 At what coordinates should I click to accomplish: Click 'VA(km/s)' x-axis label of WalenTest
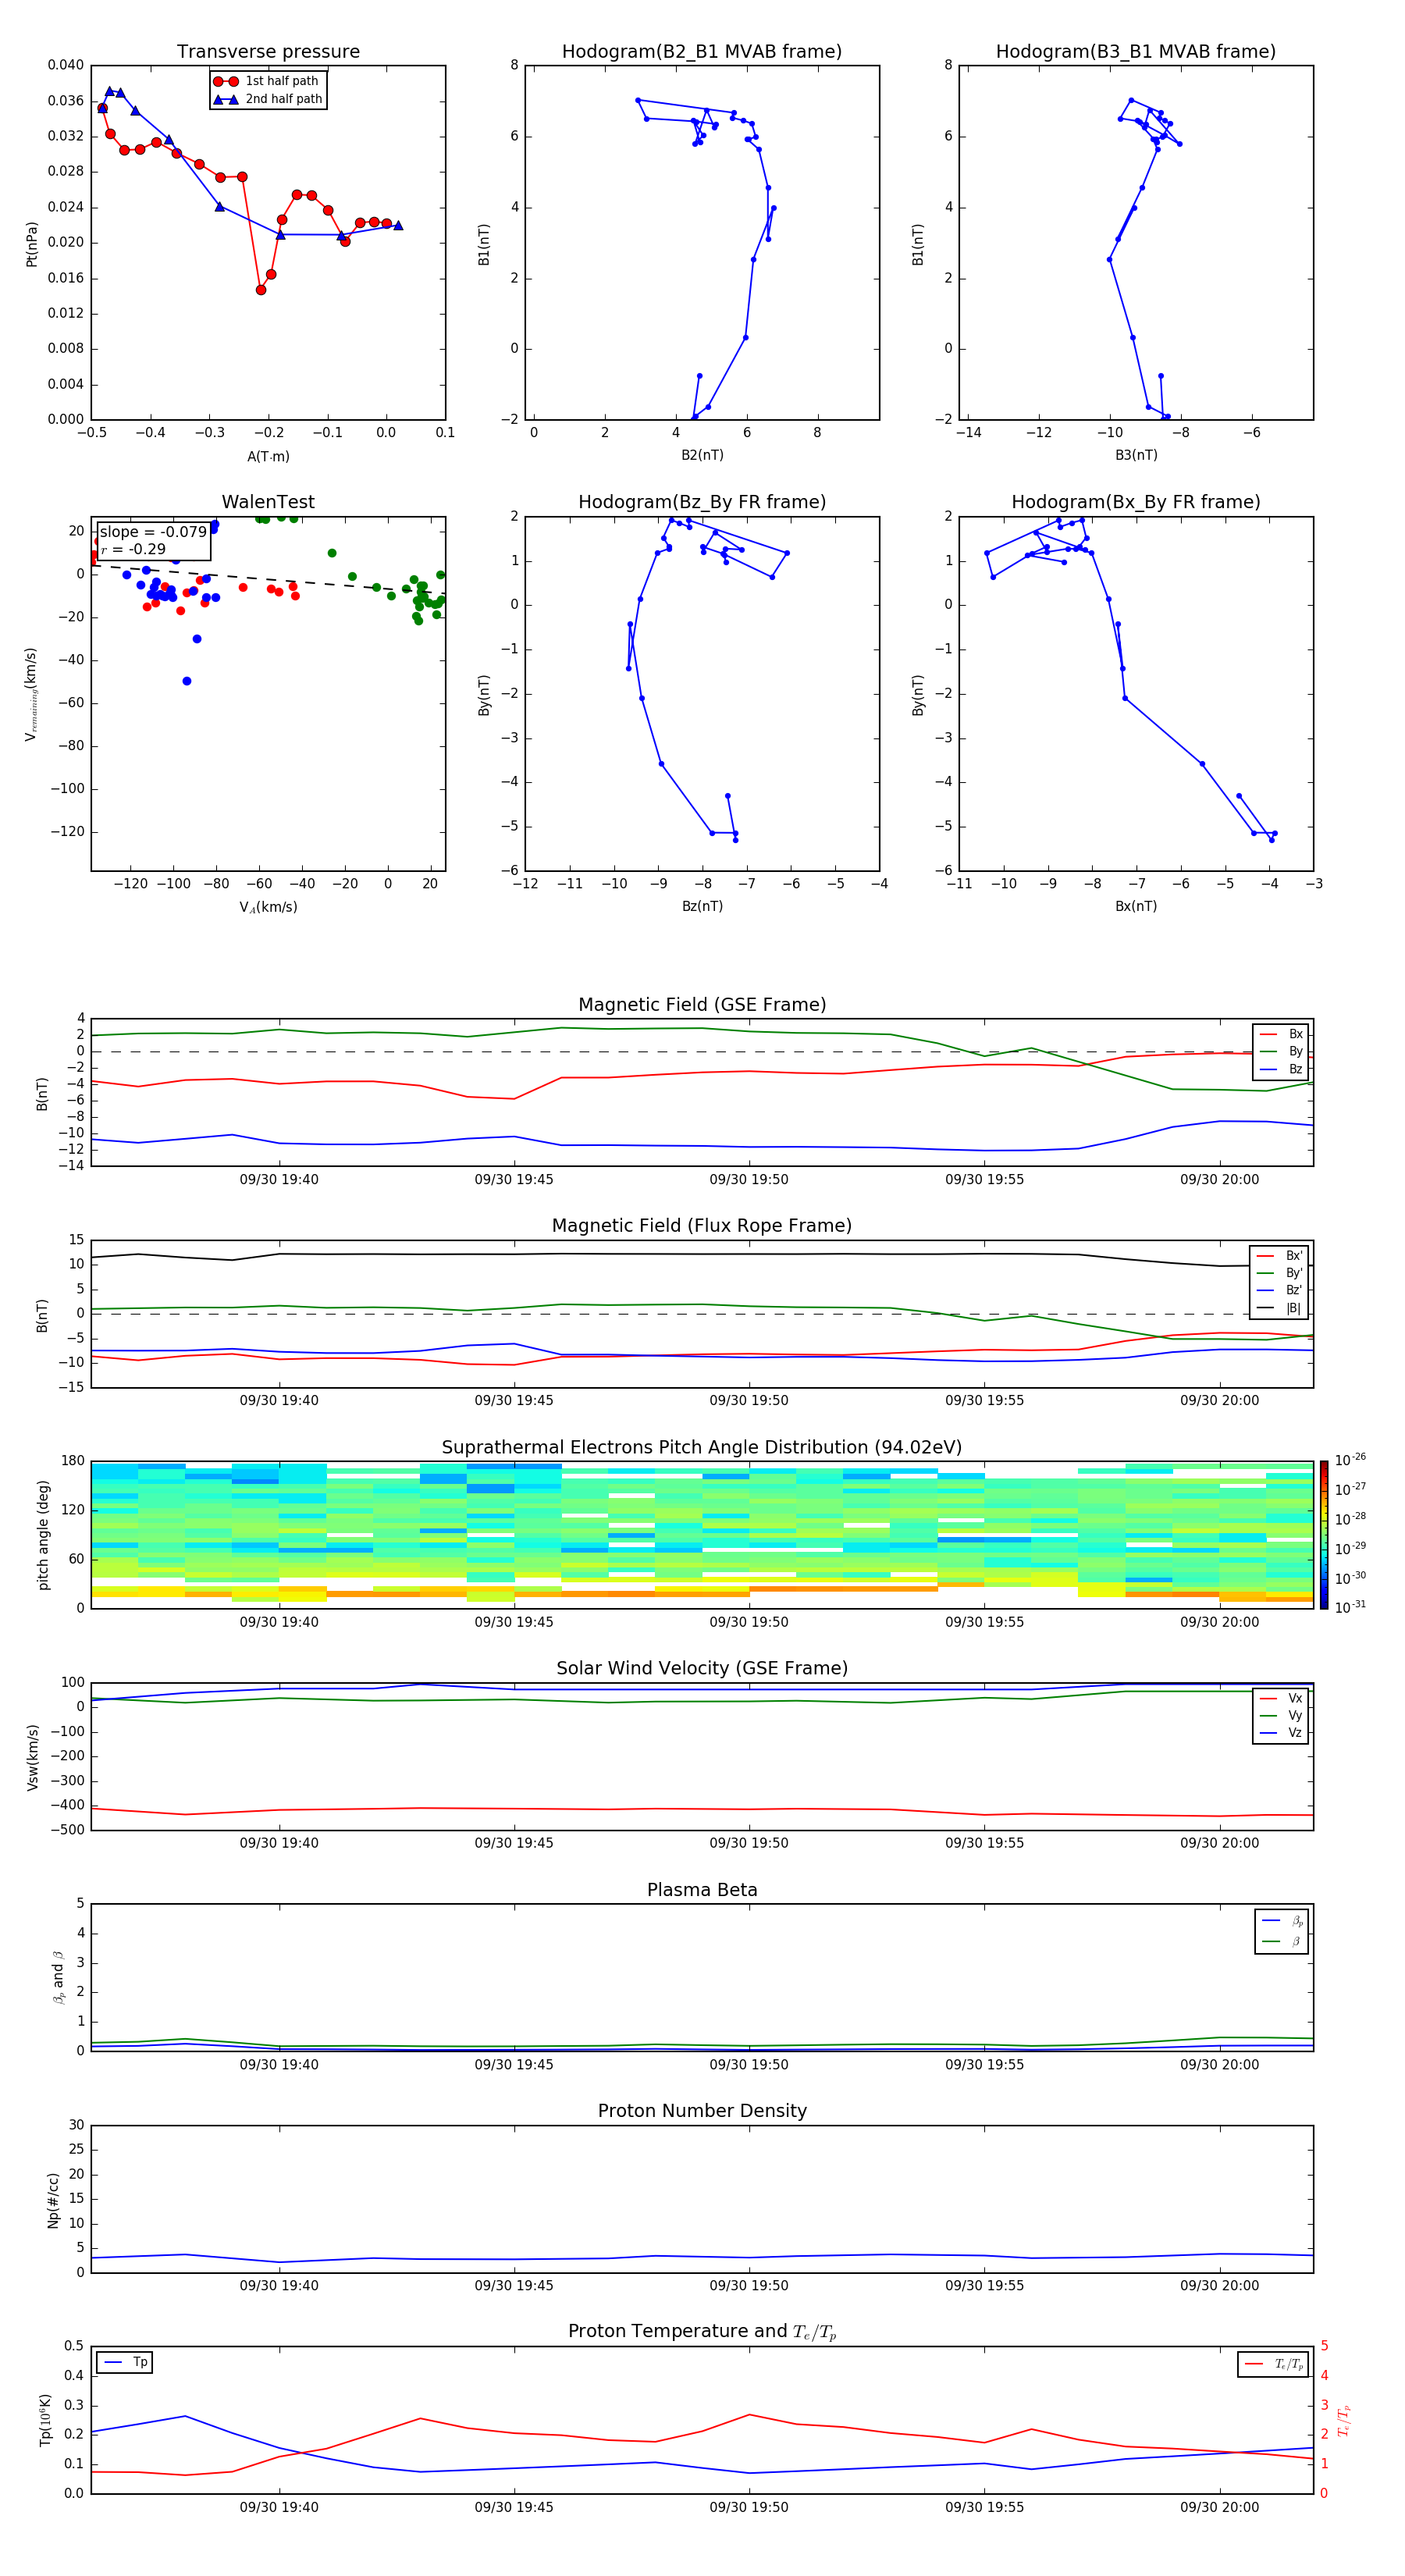pos(268,907)
